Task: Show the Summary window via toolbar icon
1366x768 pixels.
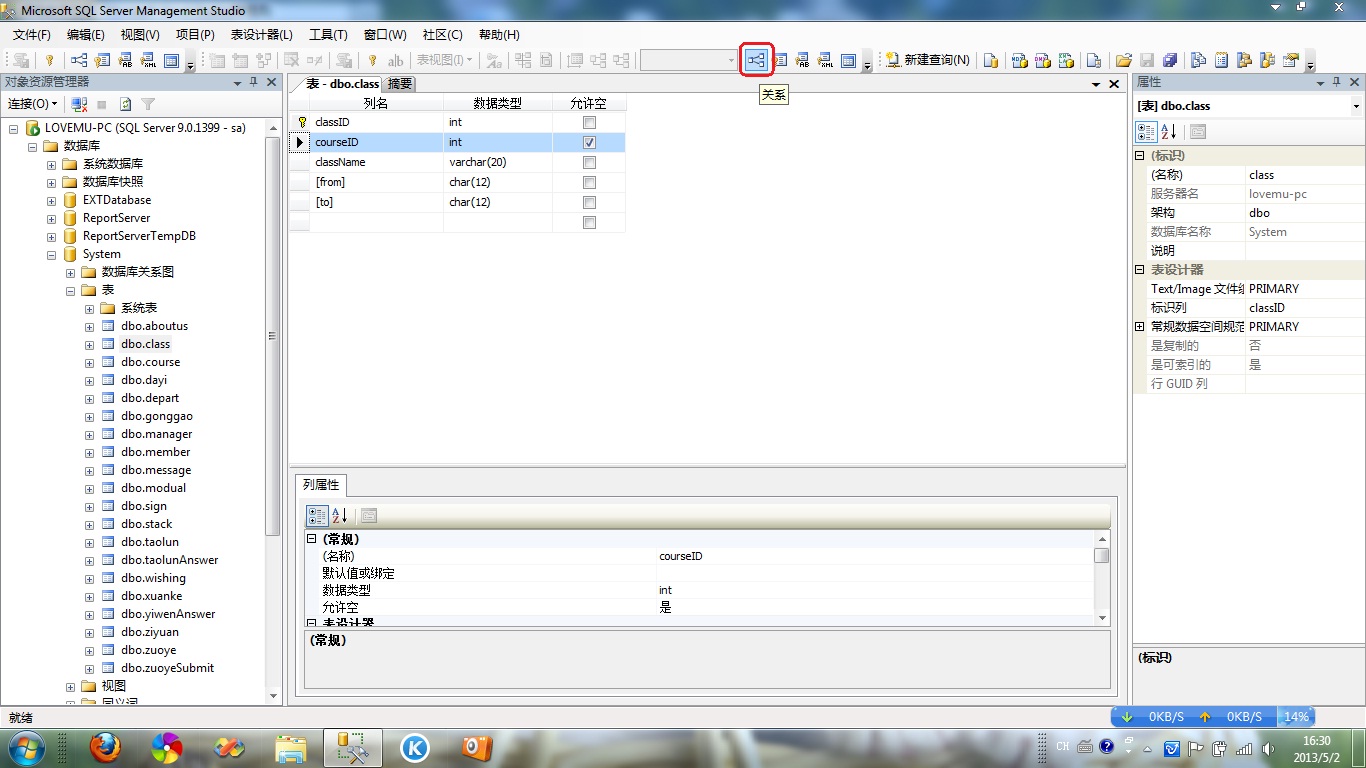Action: pyautogui.click(x=1221, y=60)
